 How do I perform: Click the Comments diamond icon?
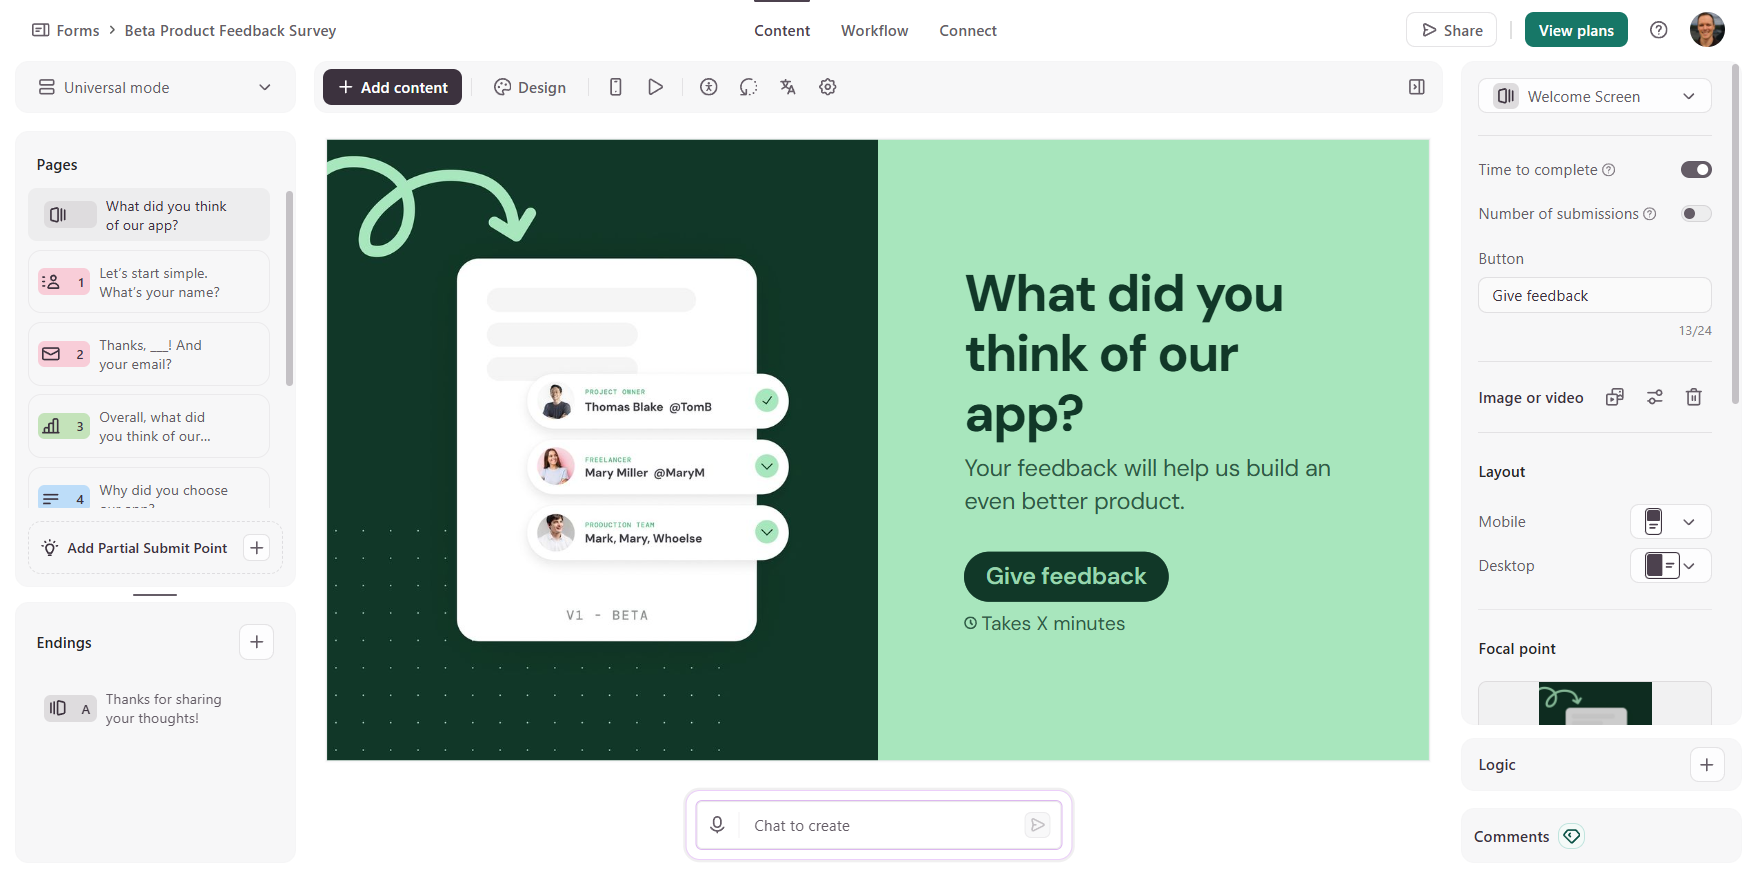[x=1572, y=836]
